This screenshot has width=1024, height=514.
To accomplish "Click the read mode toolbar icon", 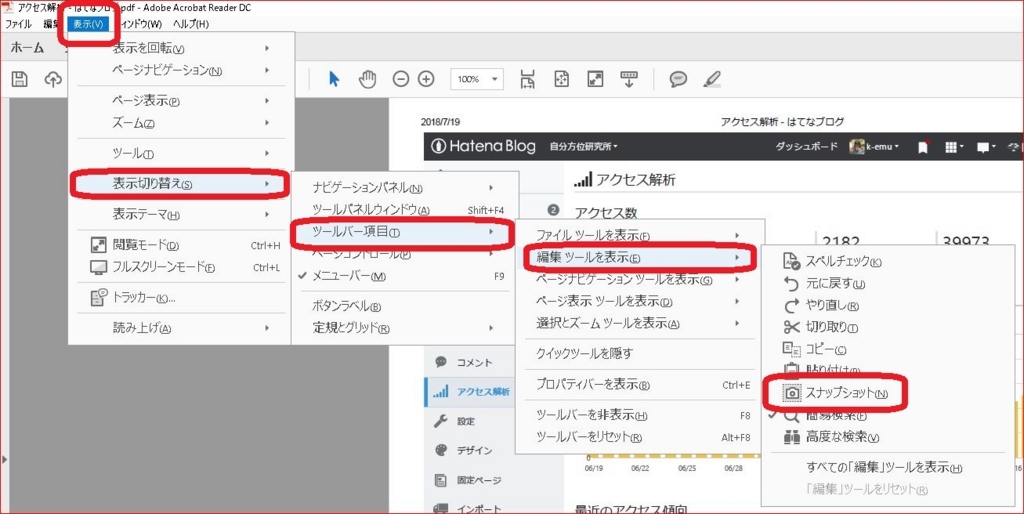I will [629, 80].
